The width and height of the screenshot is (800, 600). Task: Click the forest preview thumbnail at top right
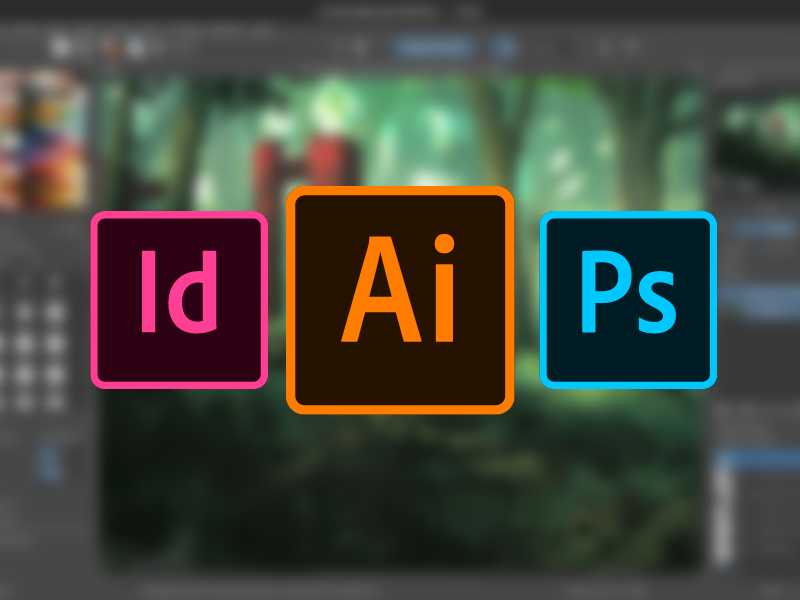click(758, 125)
